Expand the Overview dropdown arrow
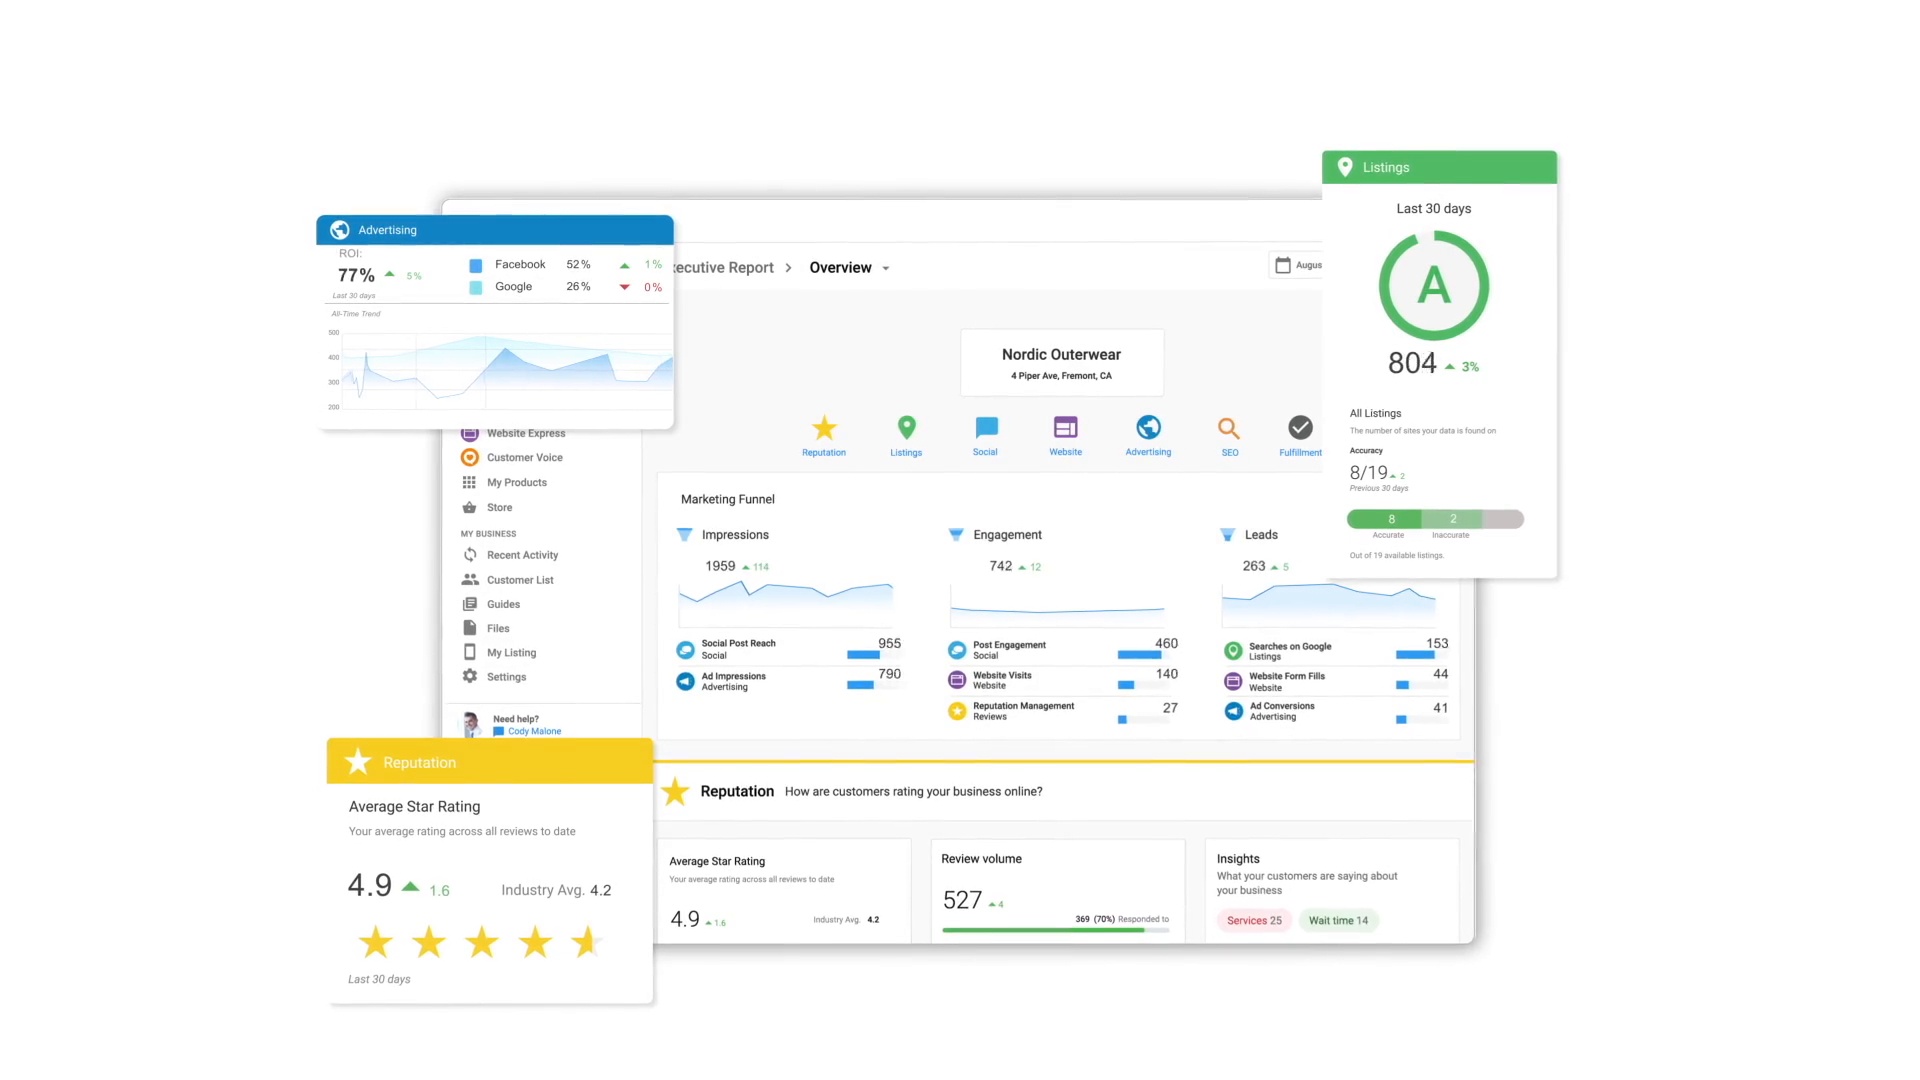Viewport: 1920px width, 1080px height. click(886, 268)
